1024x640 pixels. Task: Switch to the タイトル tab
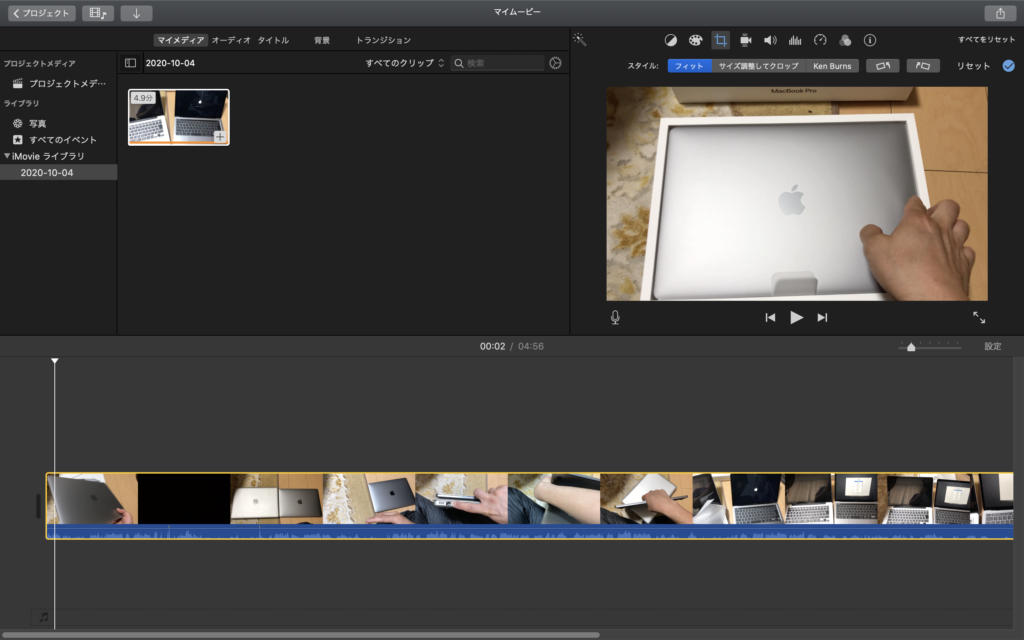[273, 40]
